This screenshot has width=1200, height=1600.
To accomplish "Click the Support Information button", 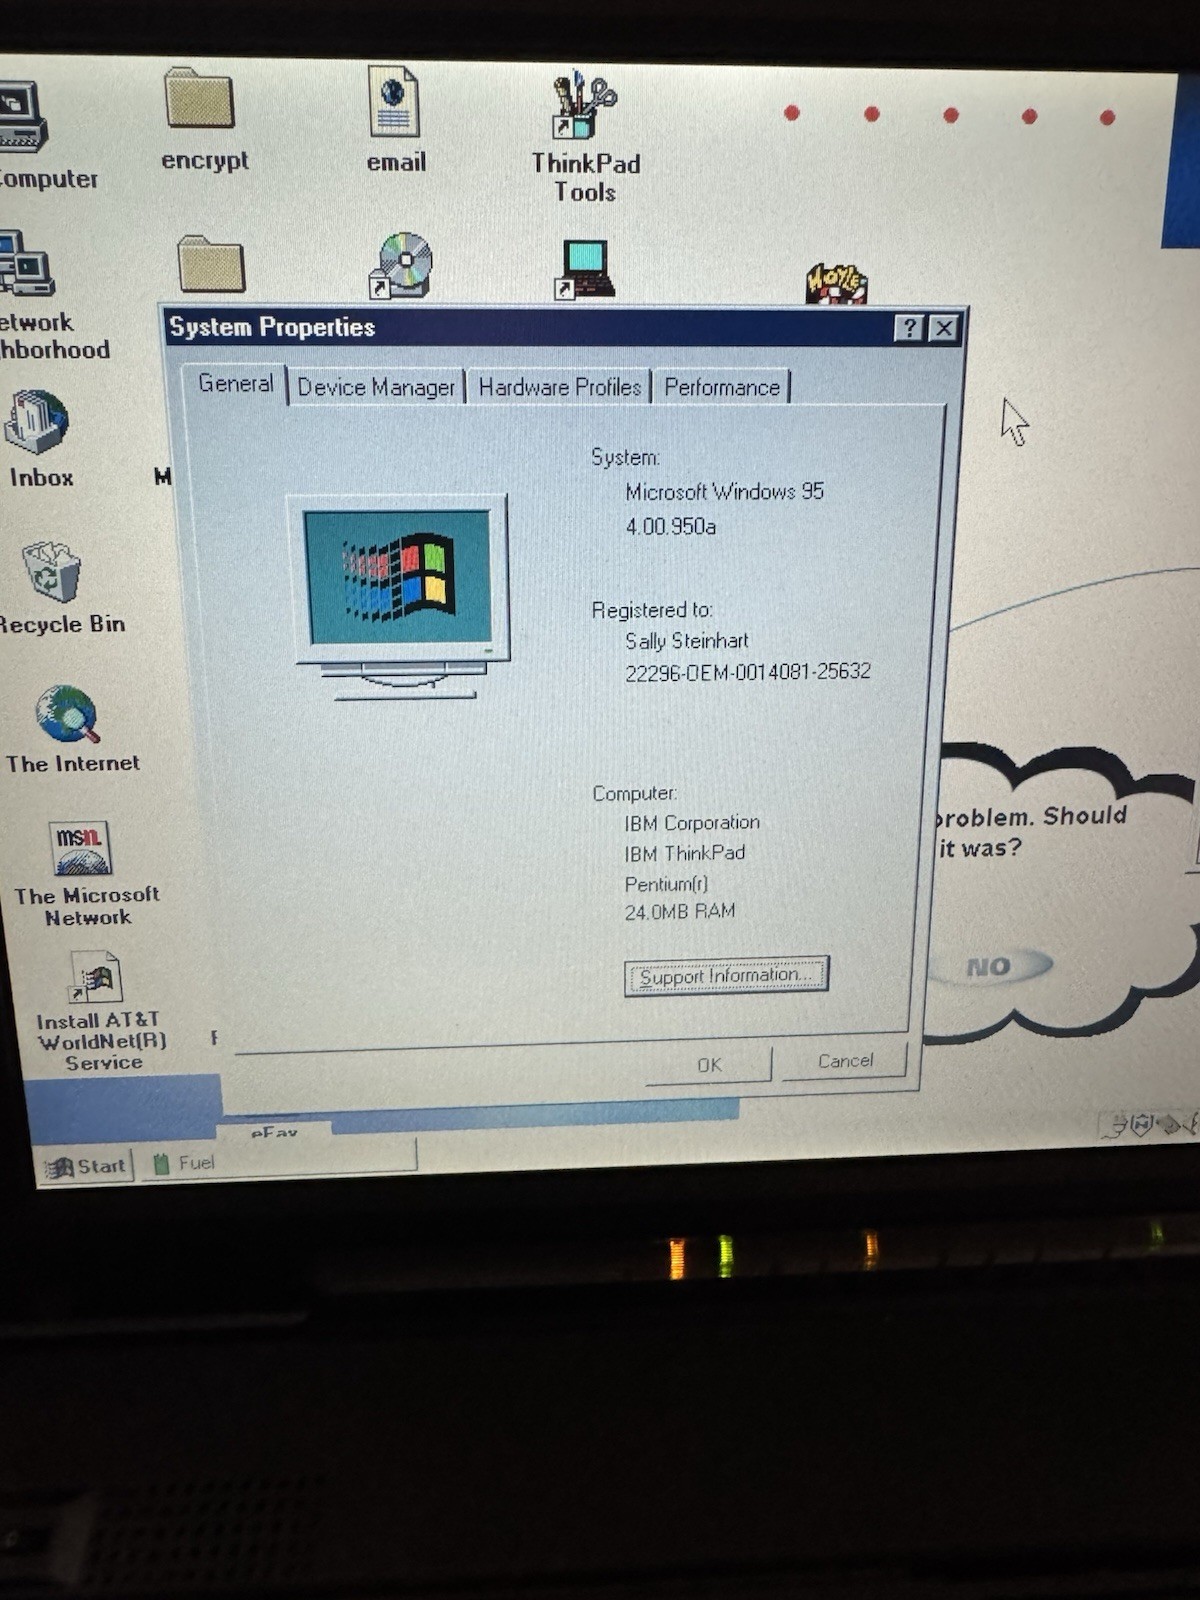I will 726,976.
